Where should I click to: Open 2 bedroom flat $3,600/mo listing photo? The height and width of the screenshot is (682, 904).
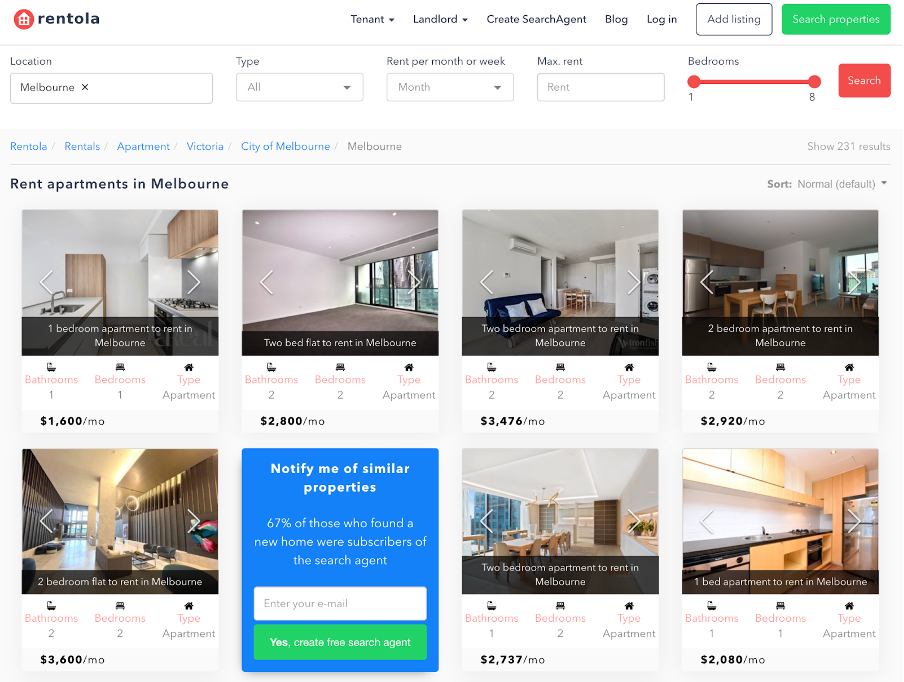[x=120, y=521]
